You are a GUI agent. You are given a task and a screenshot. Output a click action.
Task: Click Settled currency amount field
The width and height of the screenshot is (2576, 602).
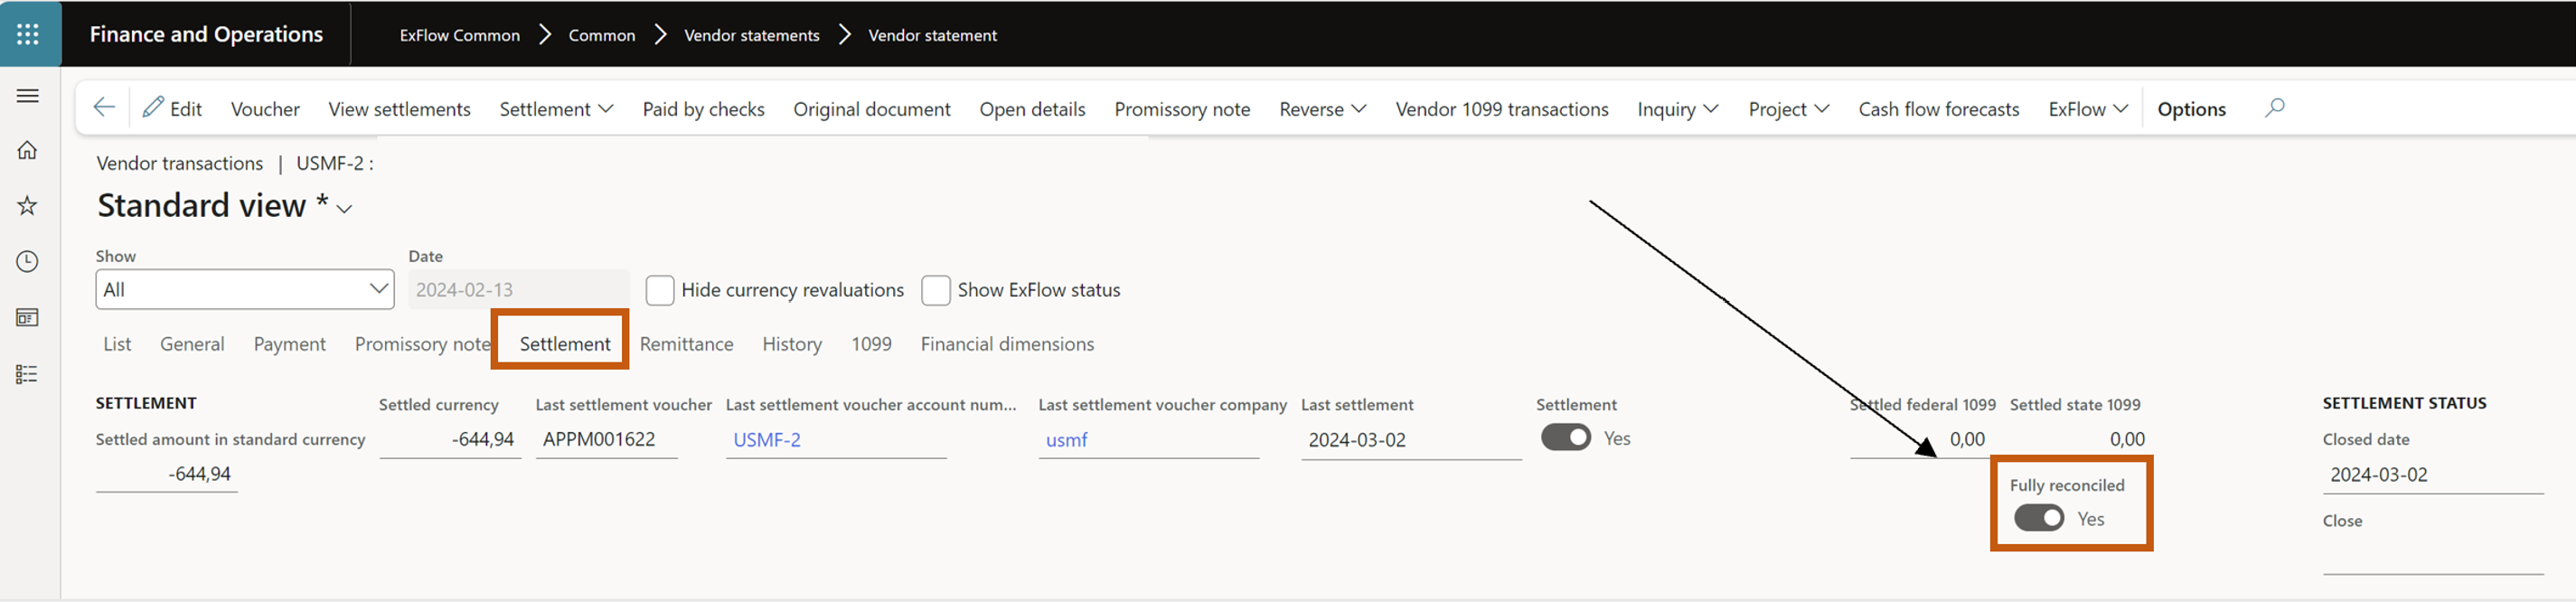point(450,440)
